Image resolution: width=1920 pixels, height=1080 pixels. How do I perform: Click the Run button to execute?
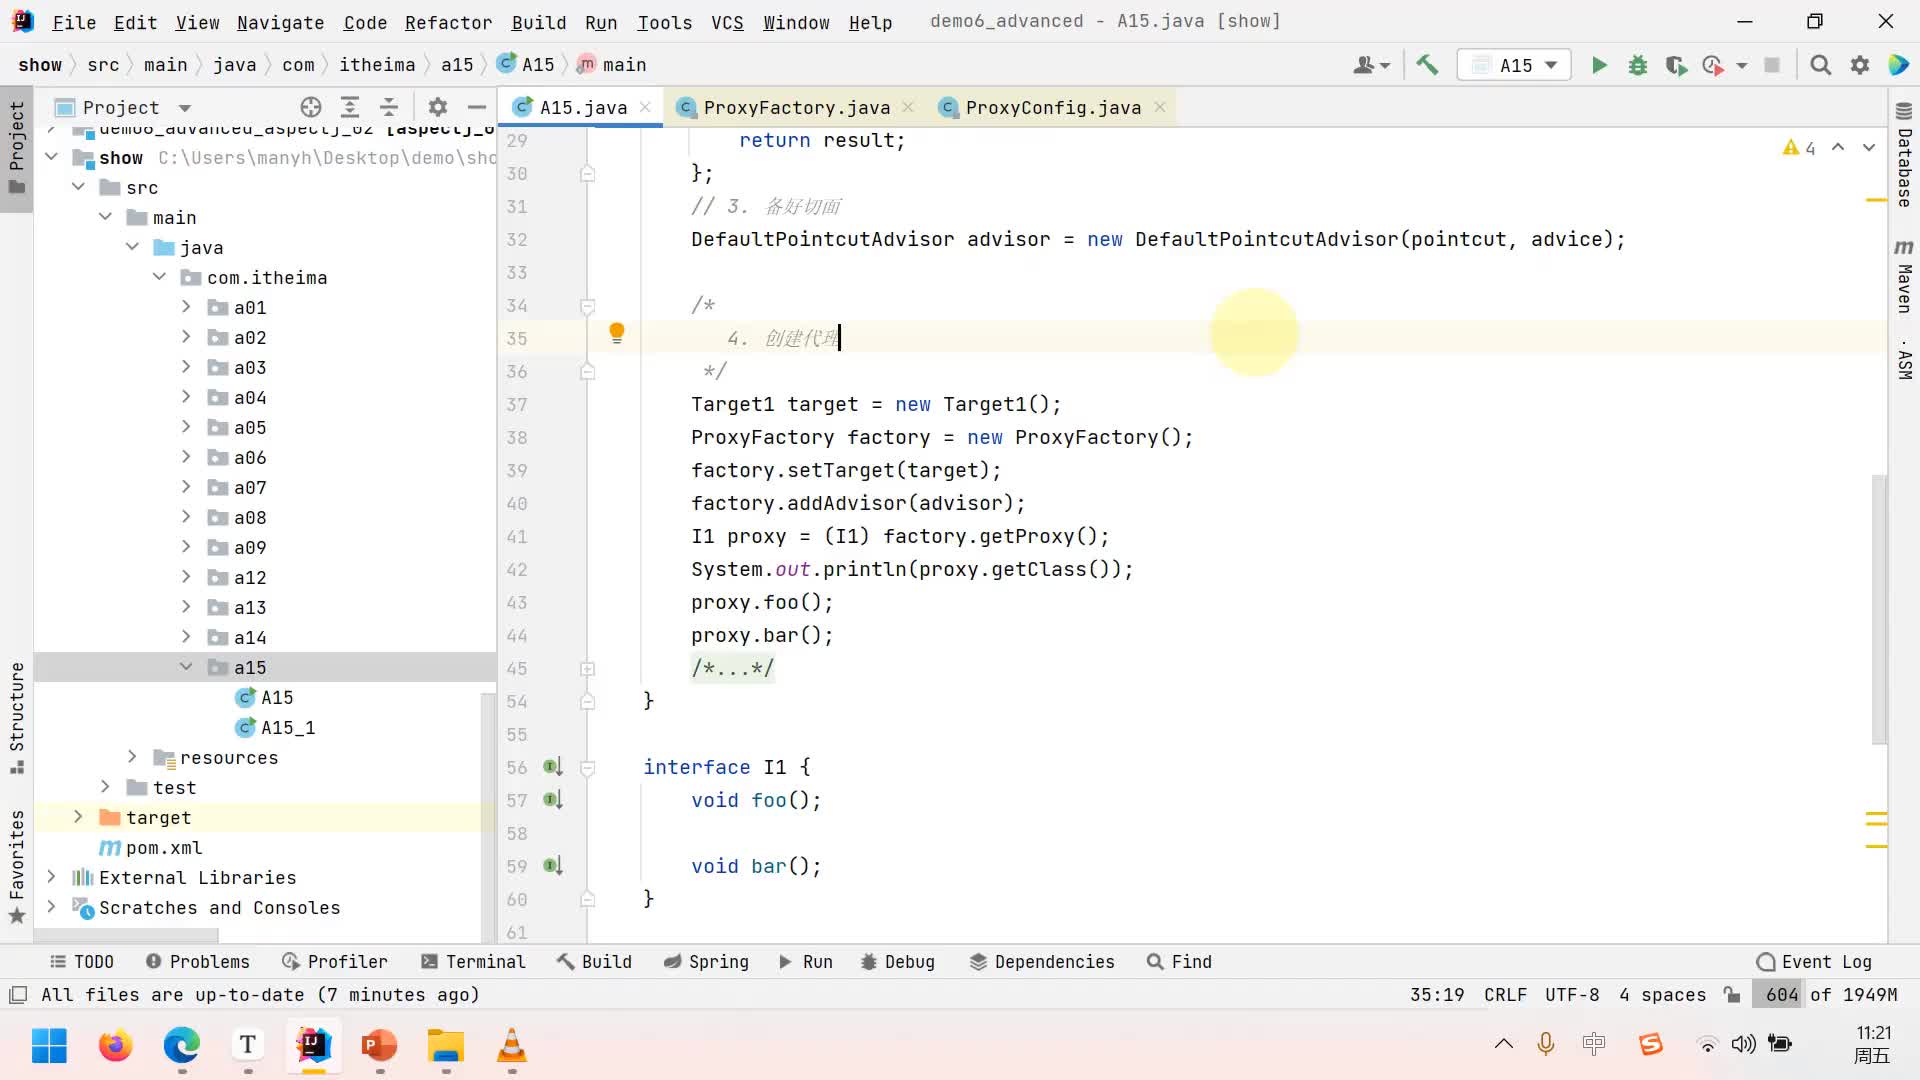(x=1601, y=65)
